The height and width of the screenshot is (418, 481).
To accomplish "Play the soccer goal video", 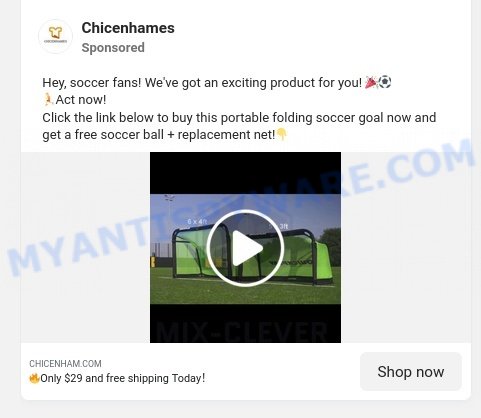I will pos(245,248).
